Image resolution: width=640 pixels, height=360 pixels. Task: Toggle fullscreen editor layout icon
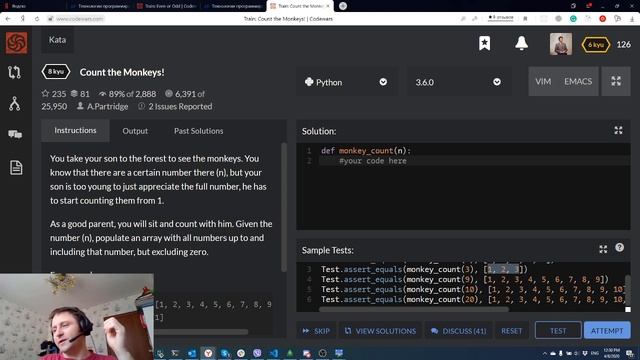click(x=616, y=81)
